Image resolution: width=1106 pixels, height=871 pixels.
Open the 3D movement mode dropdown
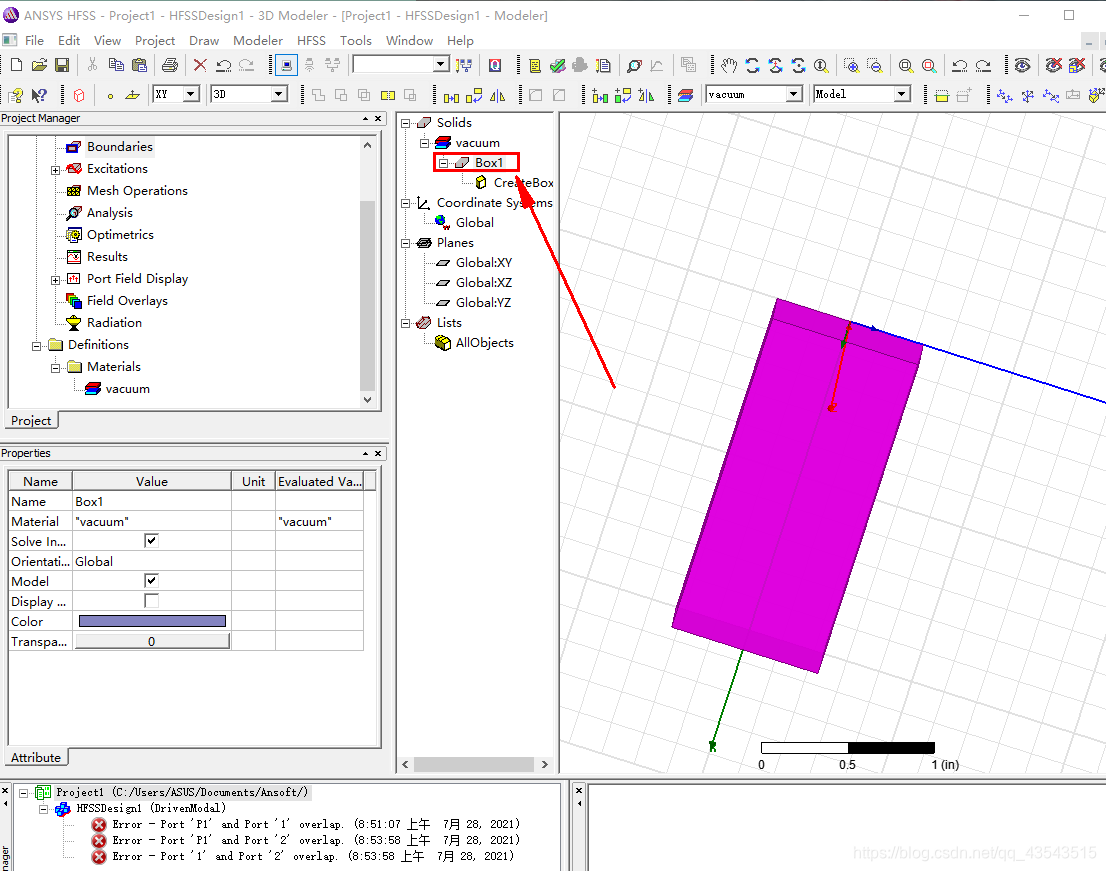point(279,94)
